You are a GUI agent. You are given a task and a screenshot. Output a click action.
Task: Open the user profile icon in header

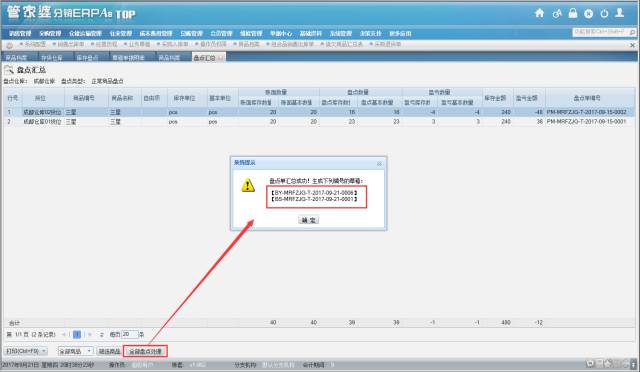click(620, 13)
